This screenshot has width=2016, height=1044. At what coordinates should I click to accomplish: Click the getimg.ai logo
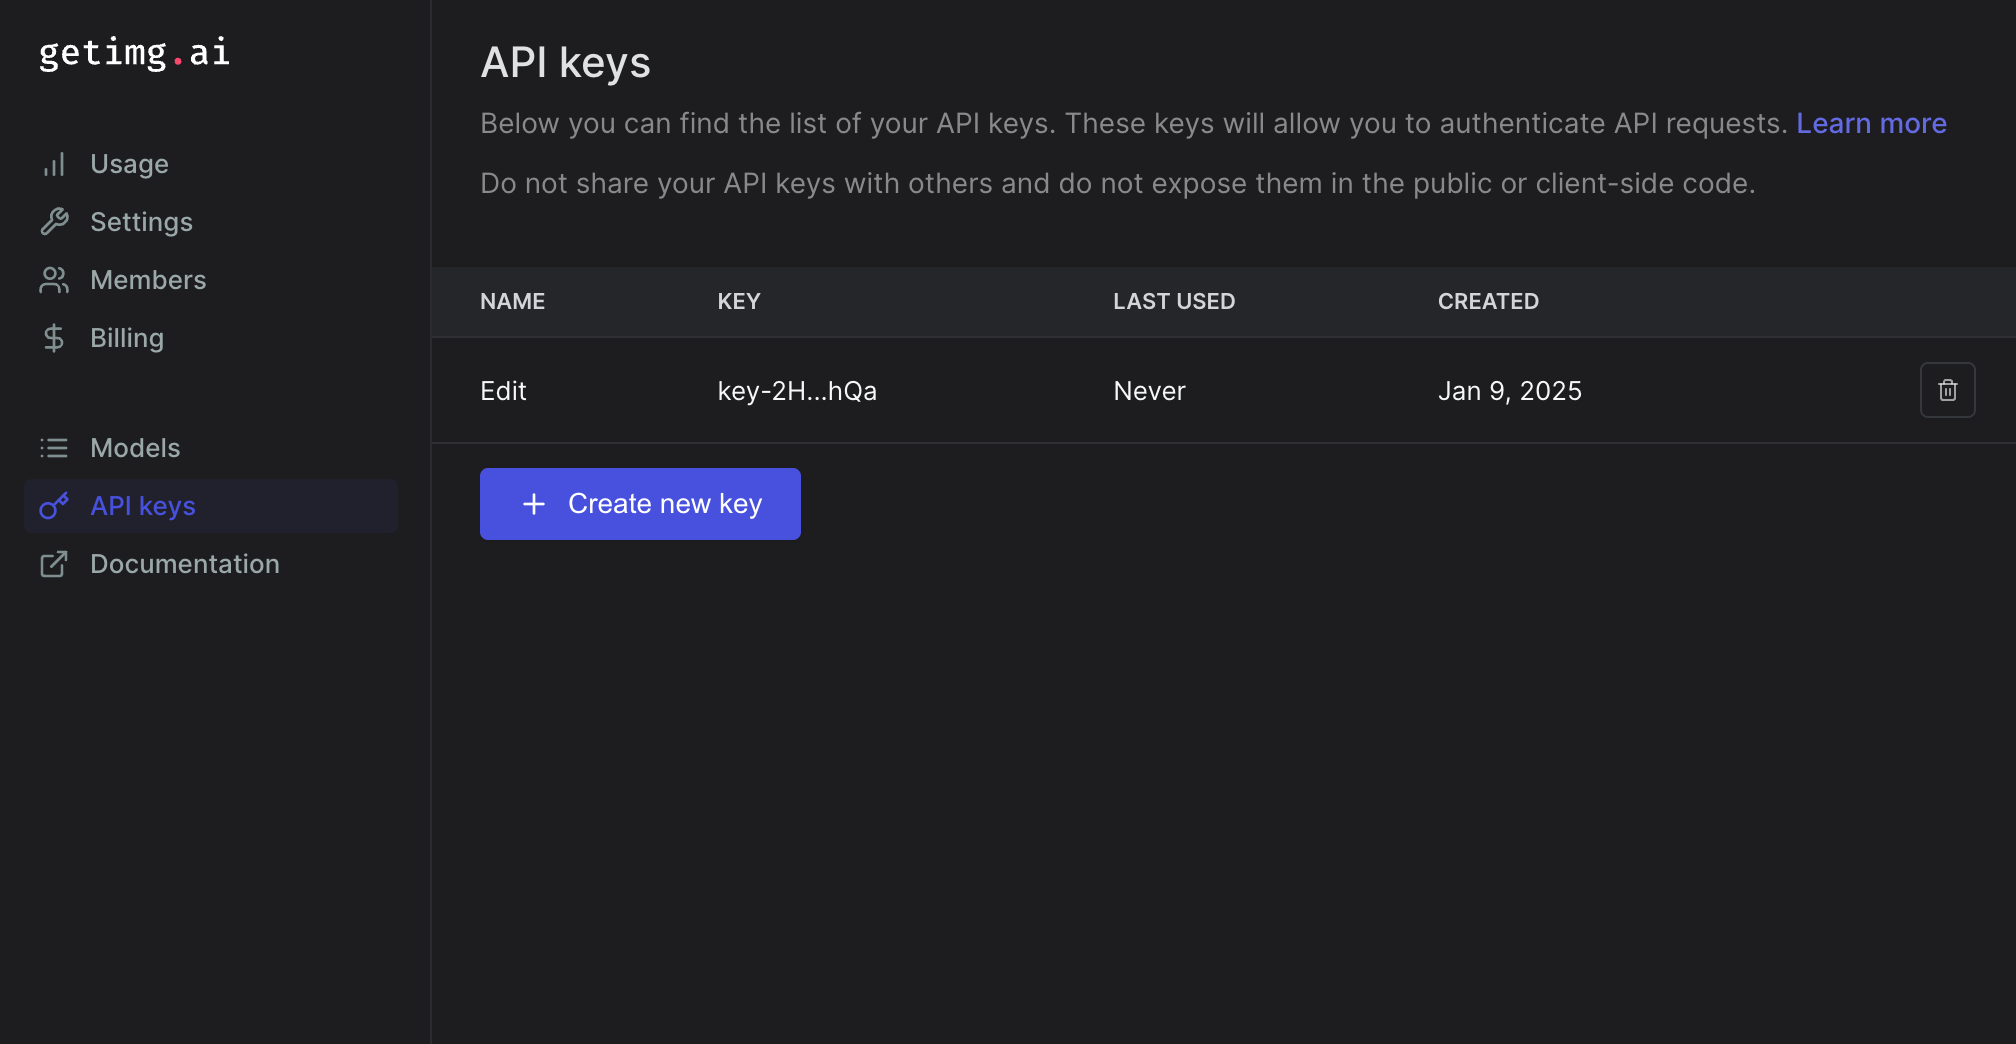134,52
